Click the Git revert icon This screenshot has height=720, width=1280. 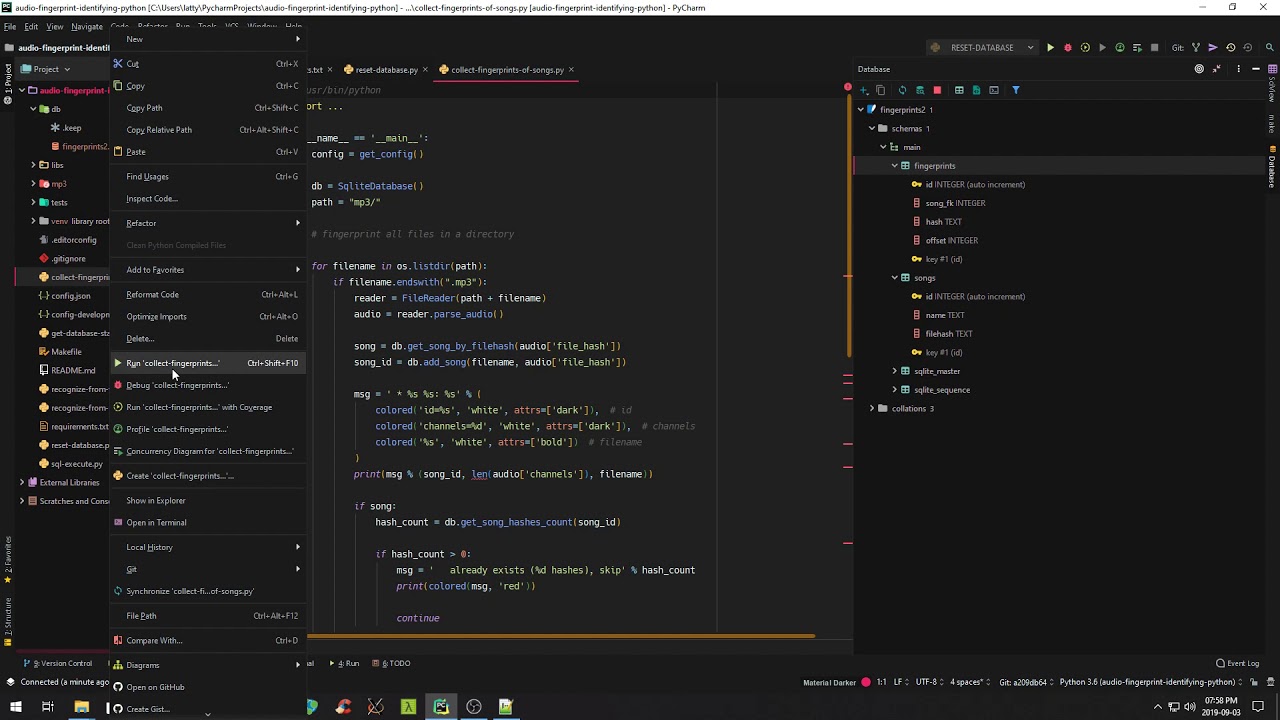[1247, 47]
